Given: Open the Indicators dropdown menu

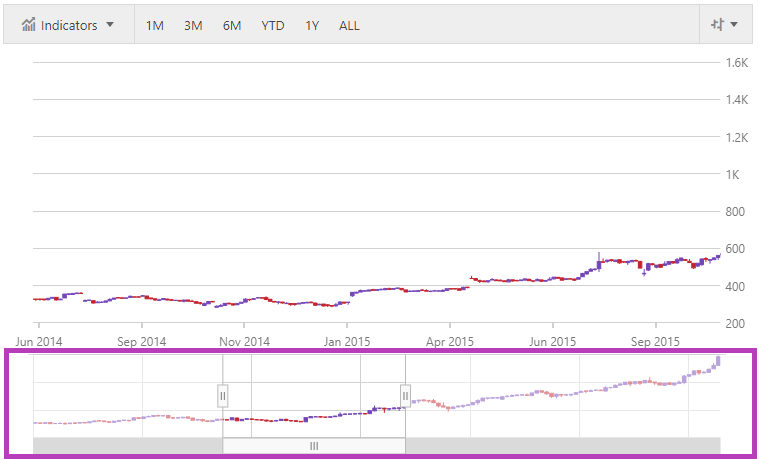Looking at the screenshot, I should [x=68, y=25].
